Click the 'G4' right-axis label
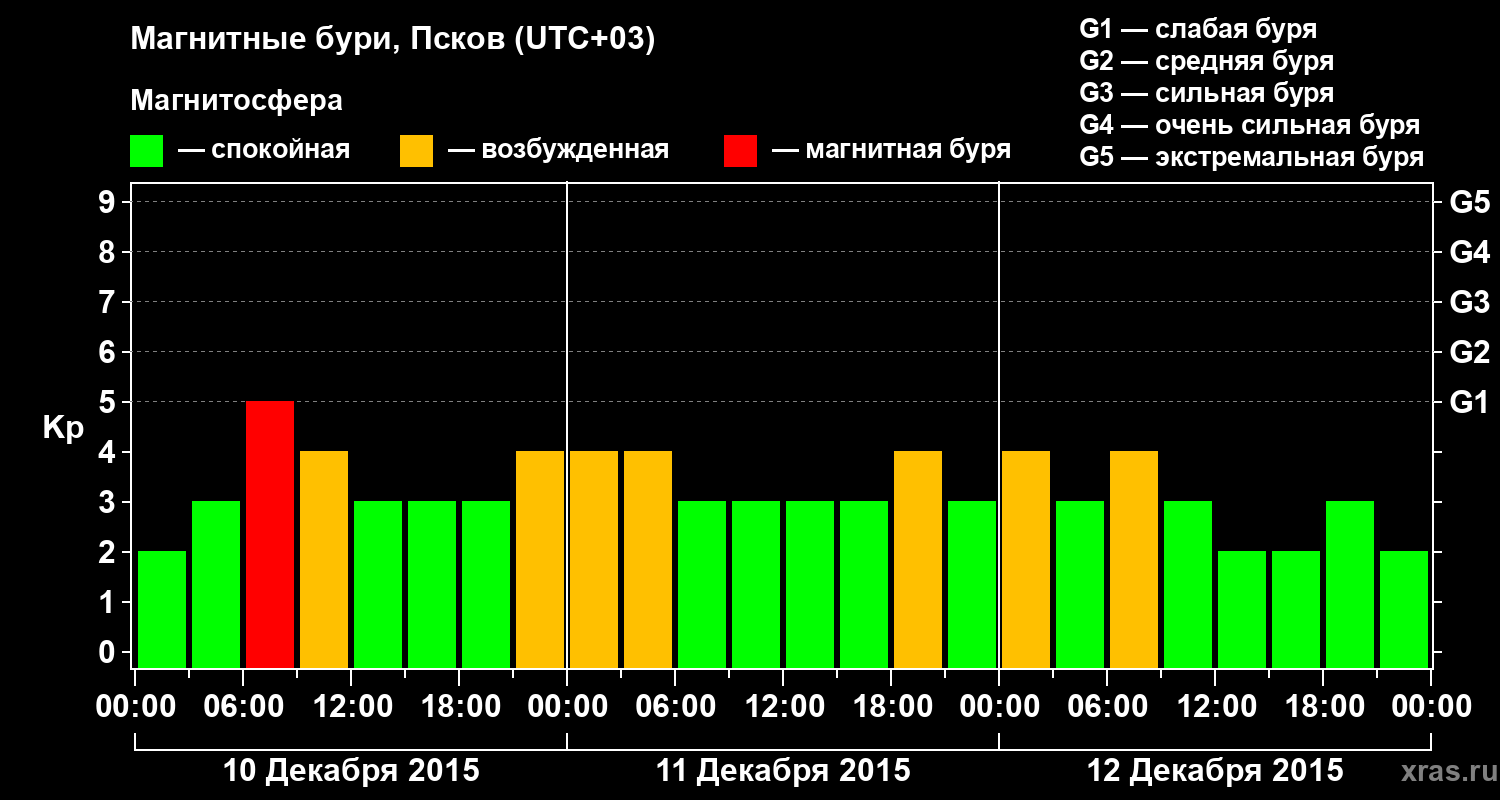Image resolution: width=1500 pixels, height=800 pixels. click(x=1469, y=252)
